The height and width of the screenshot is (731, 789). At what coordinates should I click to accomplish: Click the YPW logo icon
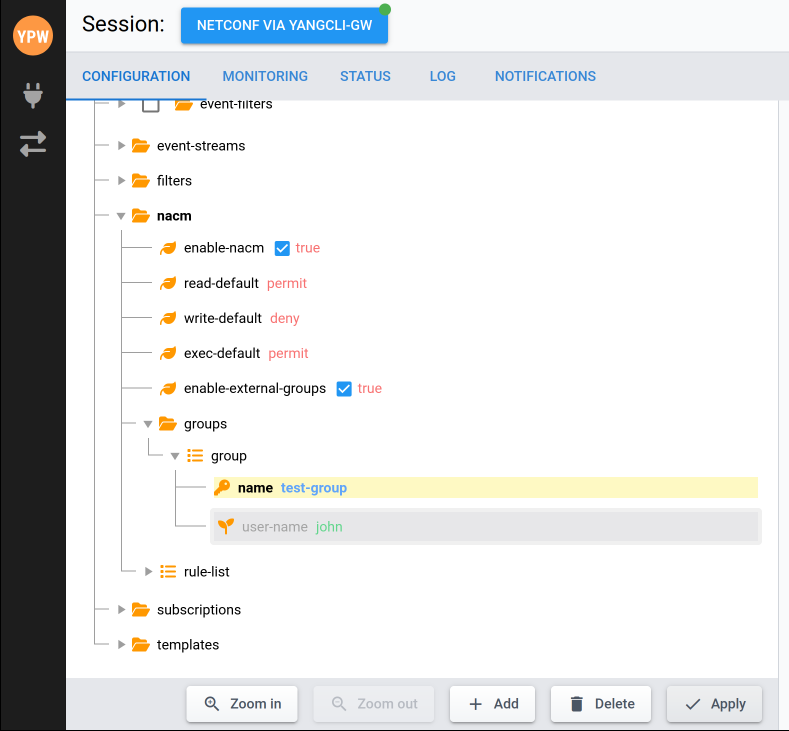click(33, 36)
